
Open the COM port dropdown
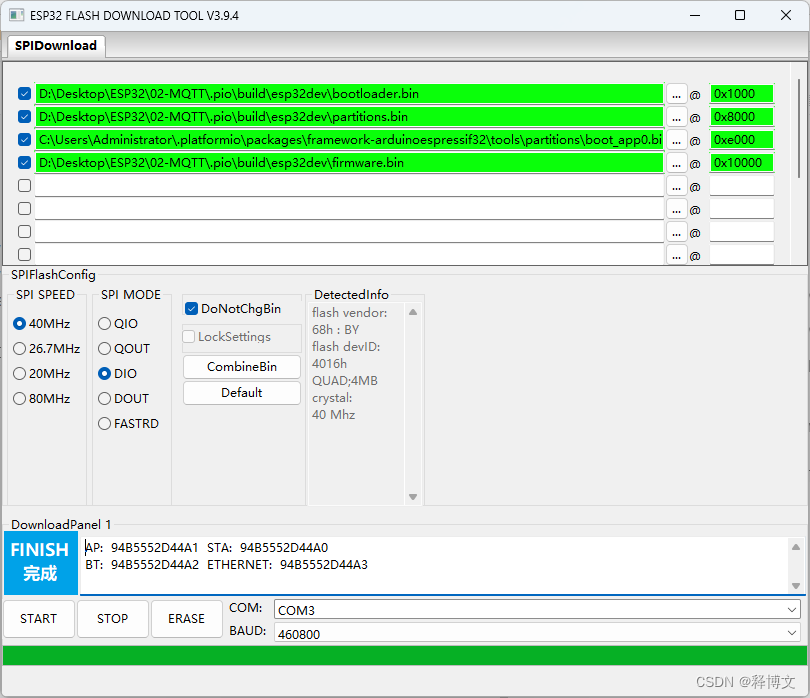[x=795, y=609]
